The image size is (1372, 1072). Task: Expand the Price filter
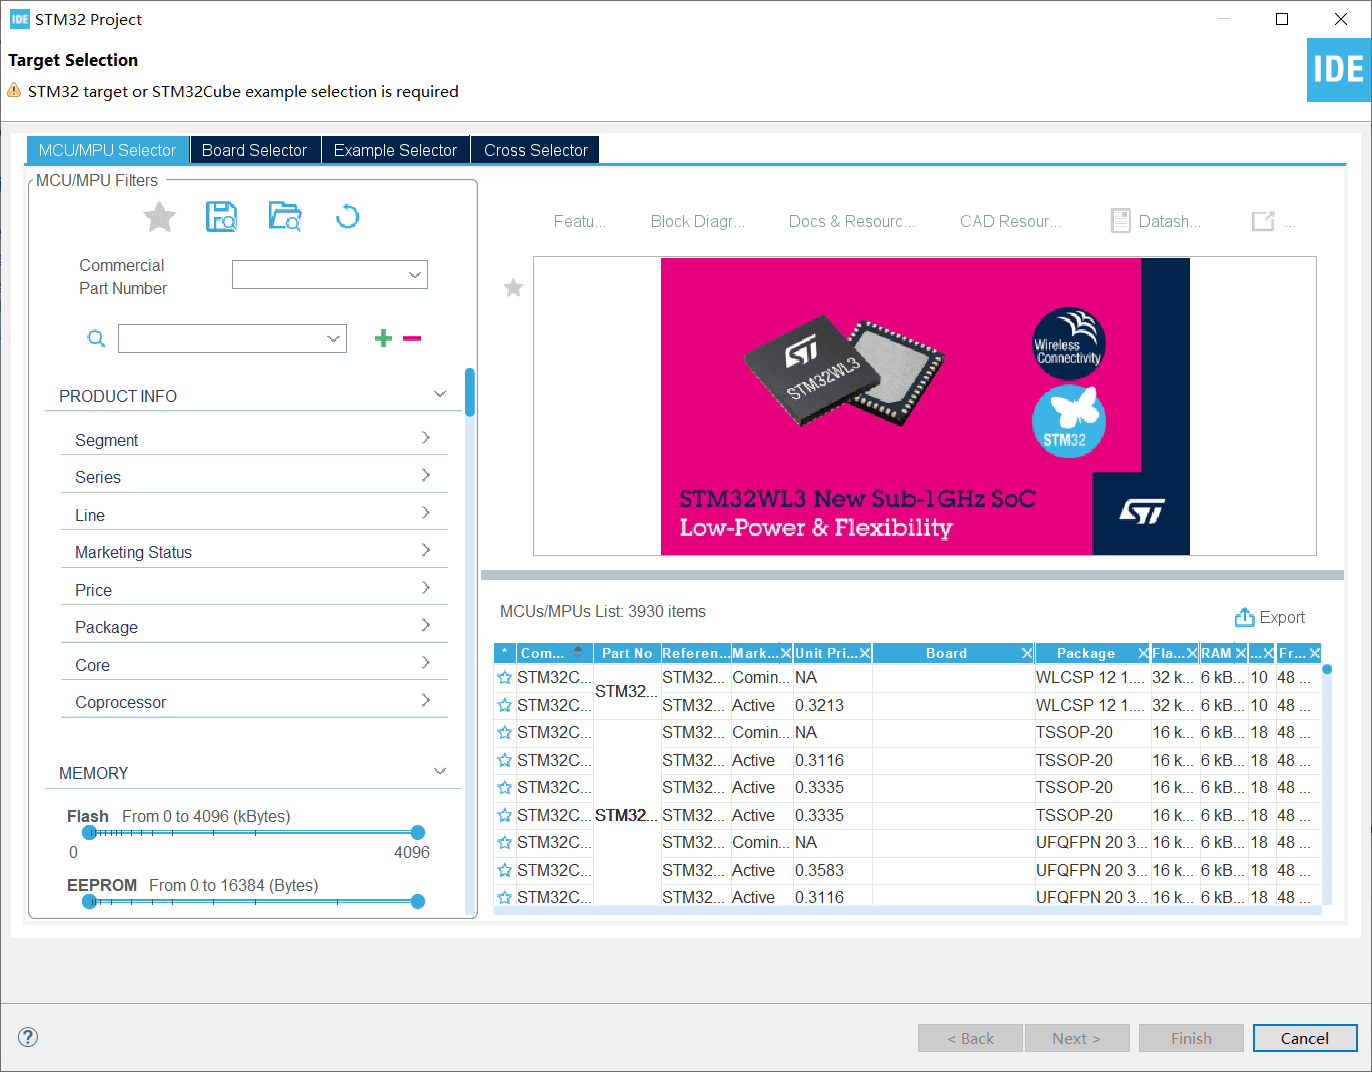(x=426, y=588)
